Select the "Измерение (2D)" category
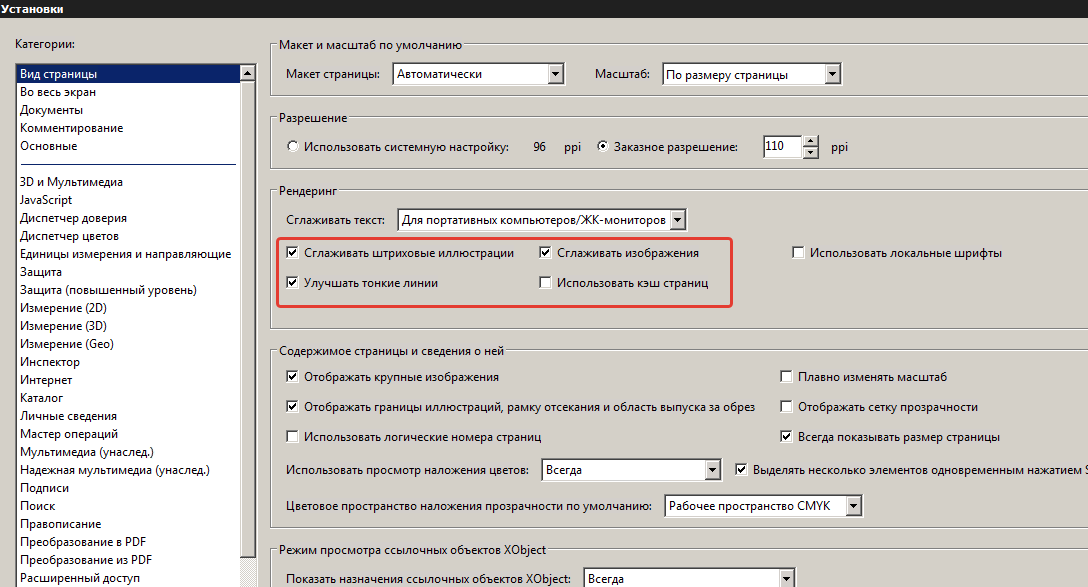 click(63, 308)
